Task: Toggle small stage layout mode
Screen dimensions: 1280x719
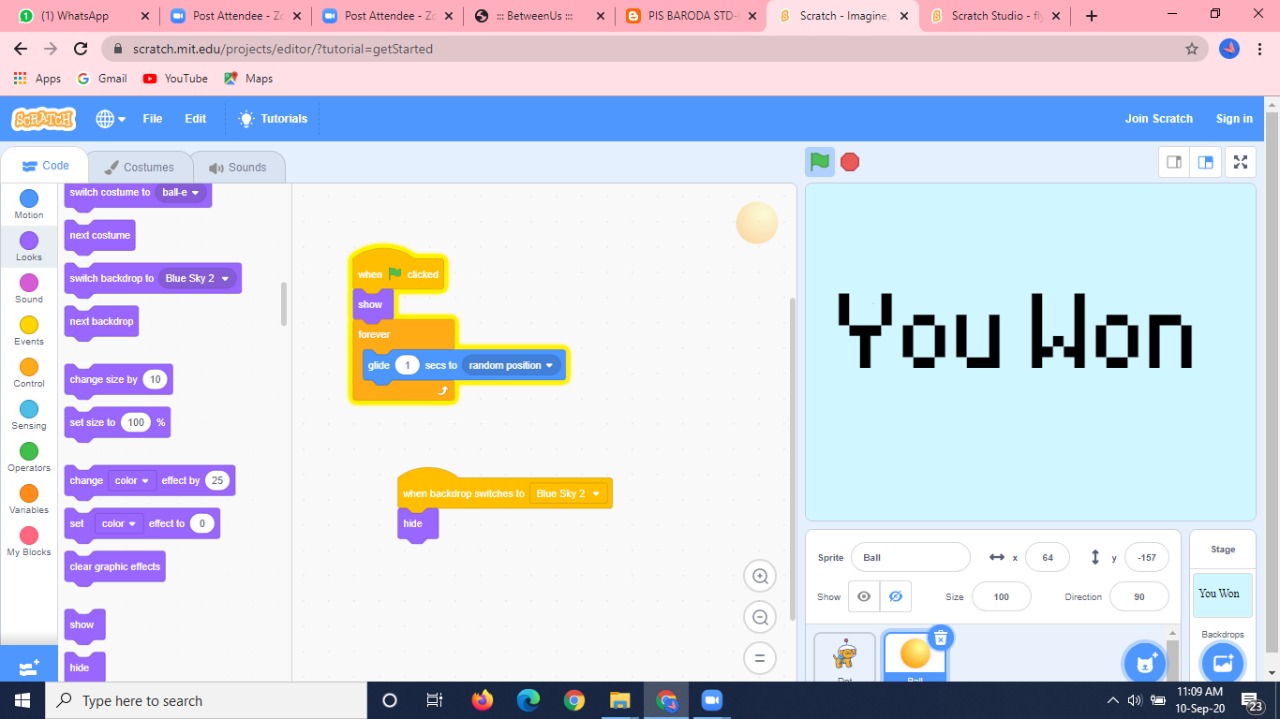Action: [1174, 161]
